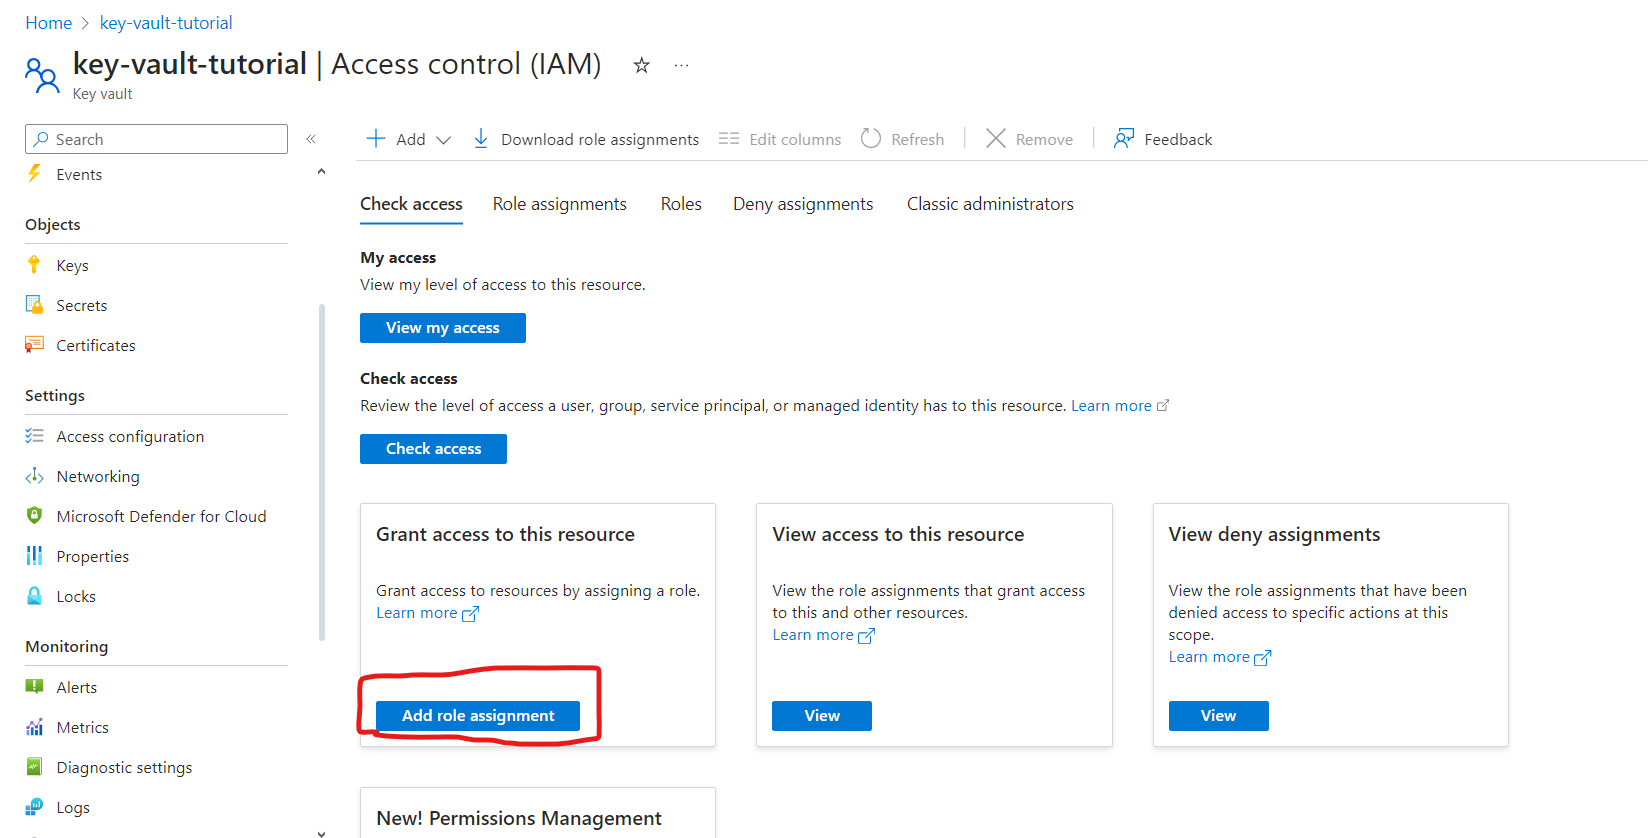Image resolution: width=1648 pixels, height=838 pixels.
Task: Click the Microsoft Defender shield icon
Action: click(x=34, y=515)
